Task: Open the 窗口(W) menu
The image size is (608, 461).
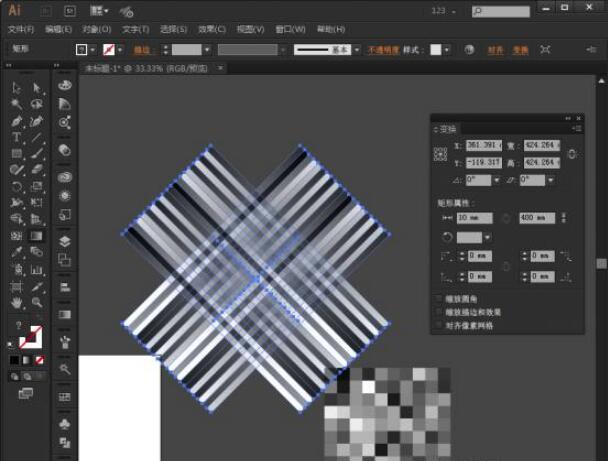Action: pos(290,29)
